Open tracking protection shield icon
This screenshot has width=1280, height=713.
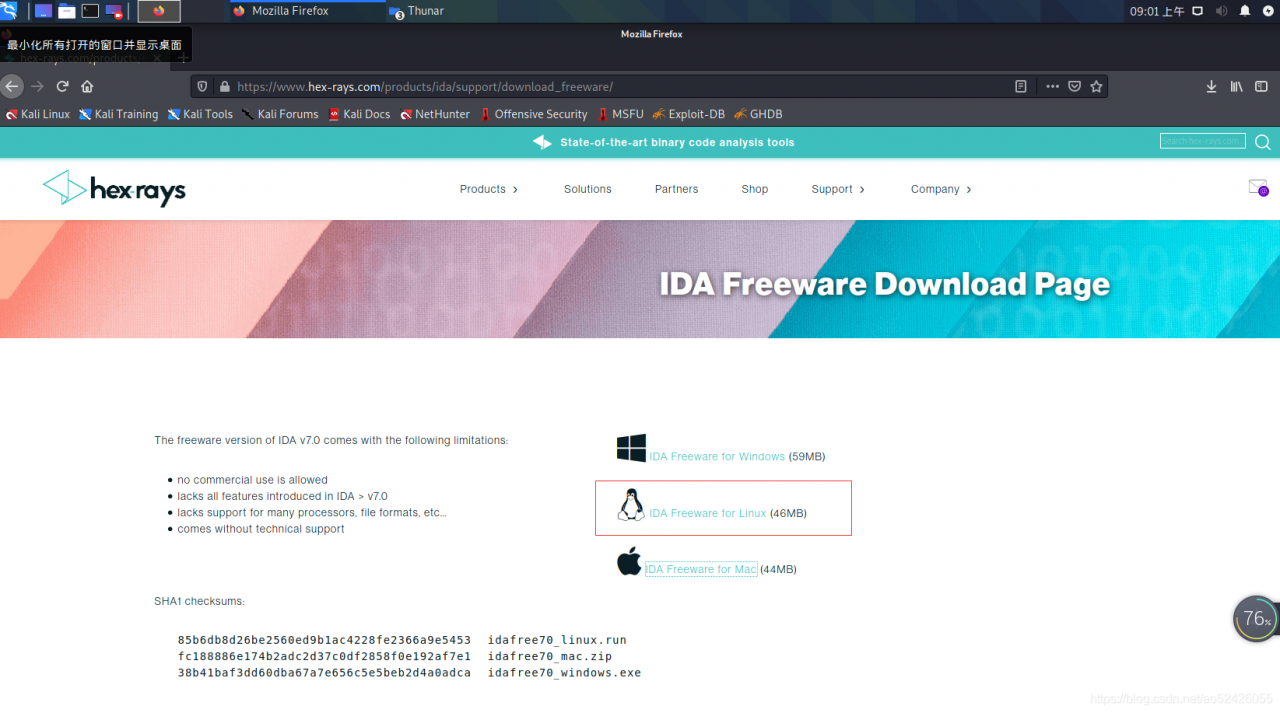pyautogui.click(x=202, y=87)
